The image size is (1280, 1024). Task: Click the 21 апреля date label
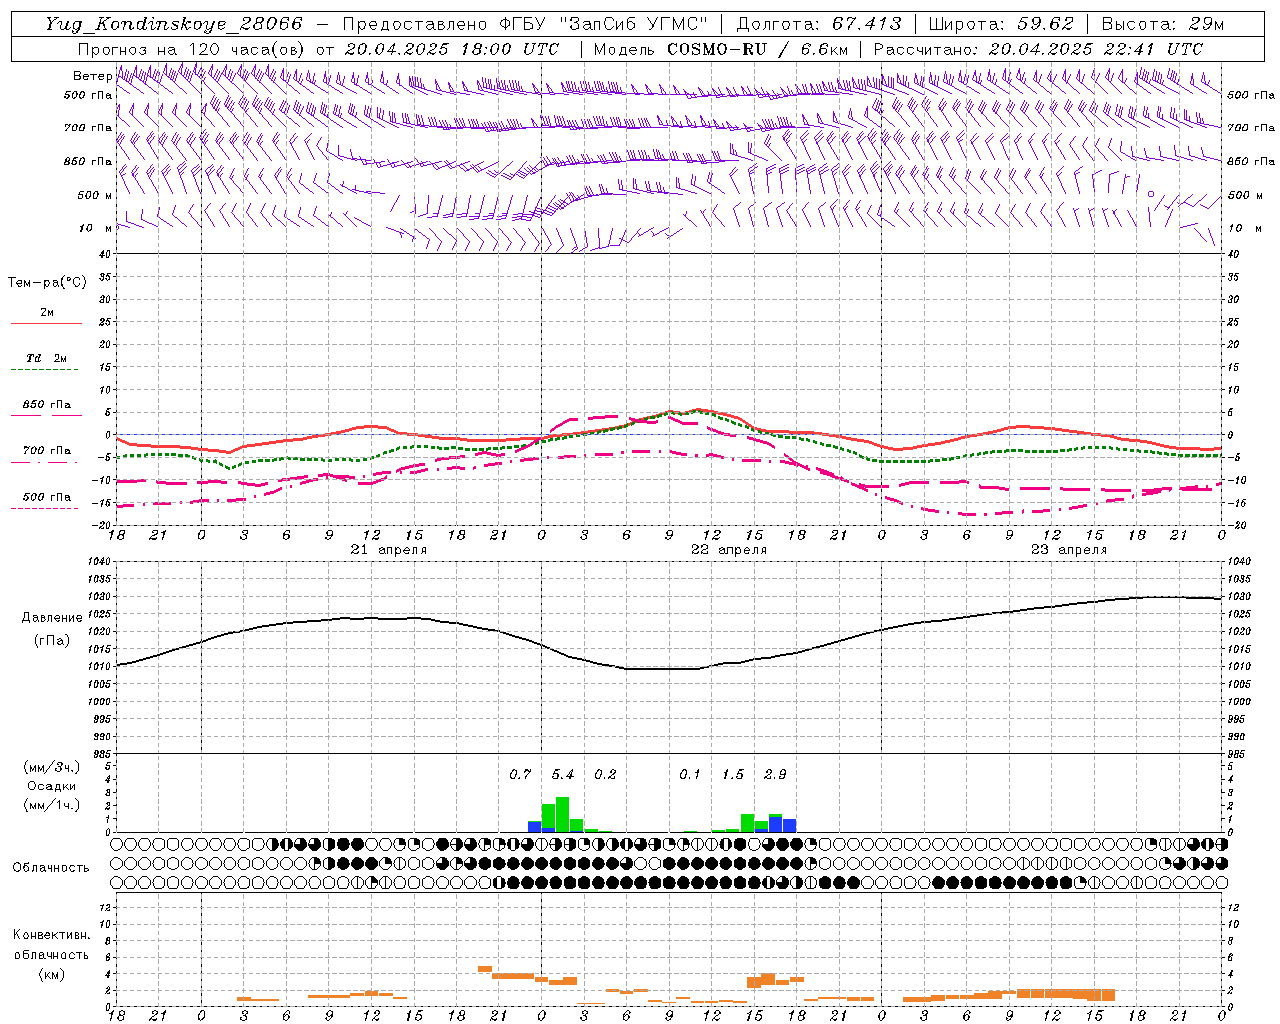click(389, 550)
